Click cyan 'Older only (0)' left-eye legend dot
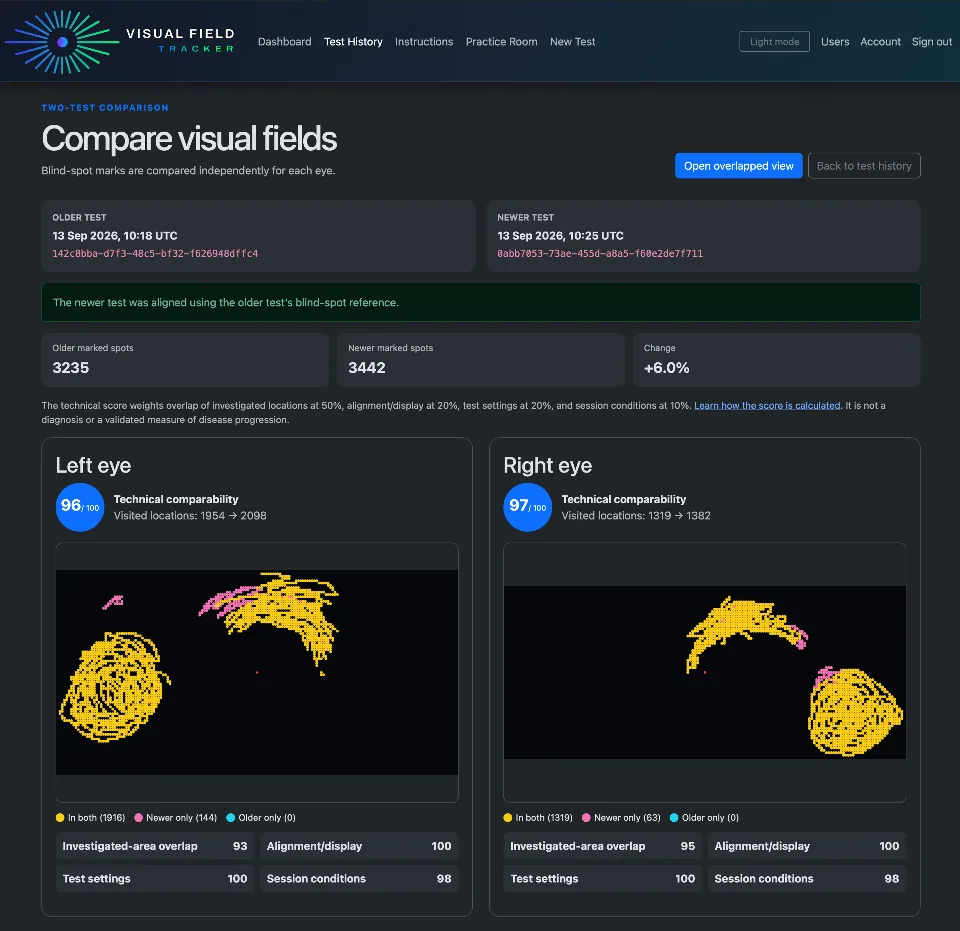Screen dimensions: 960x931 (231, 818)
